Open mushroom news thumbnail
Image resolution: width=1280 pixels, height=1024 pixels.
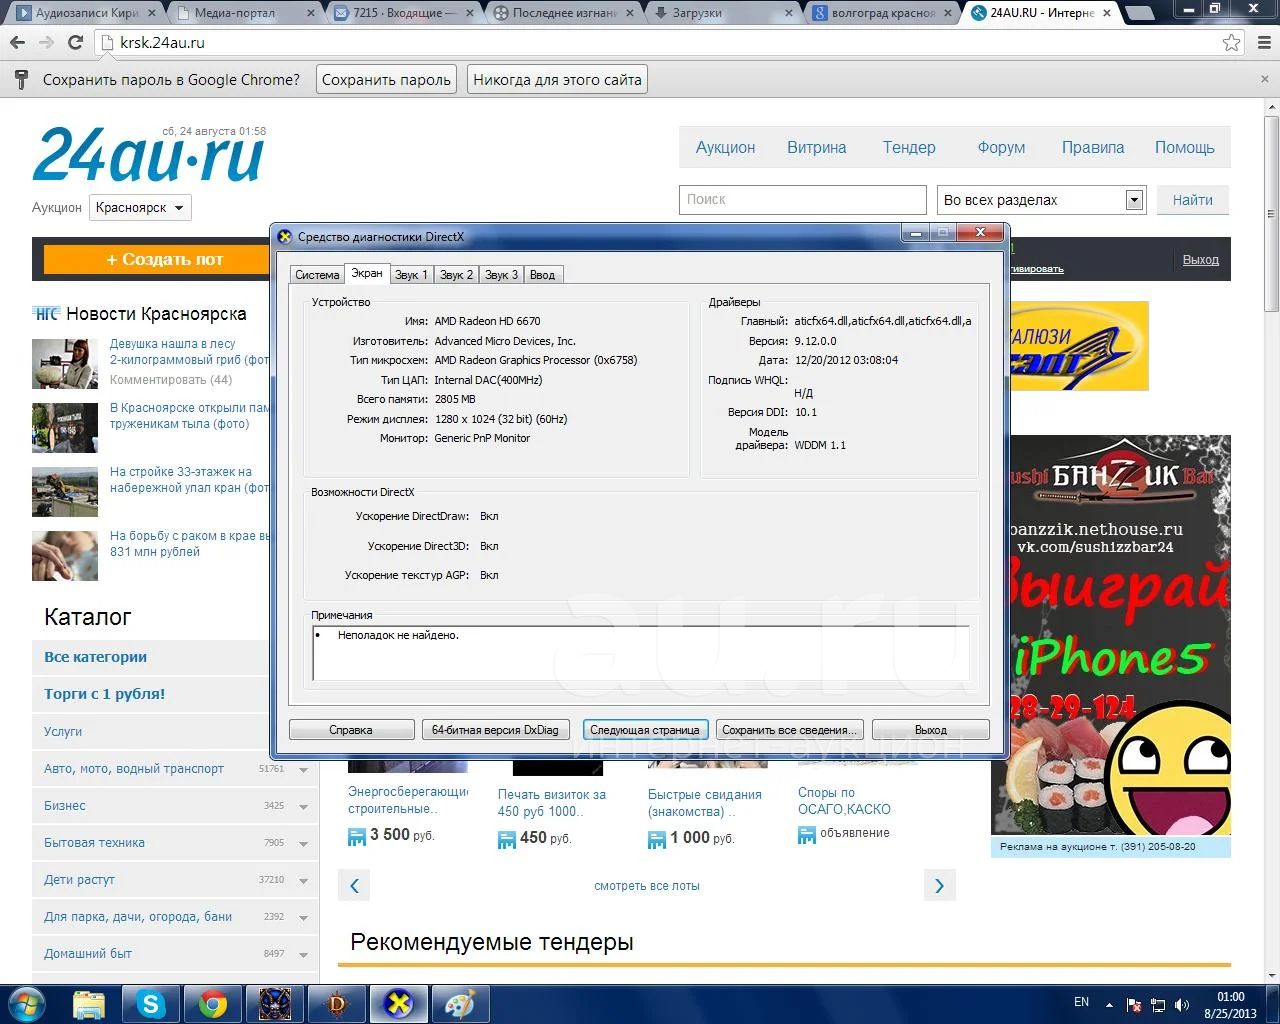(65, 364)
